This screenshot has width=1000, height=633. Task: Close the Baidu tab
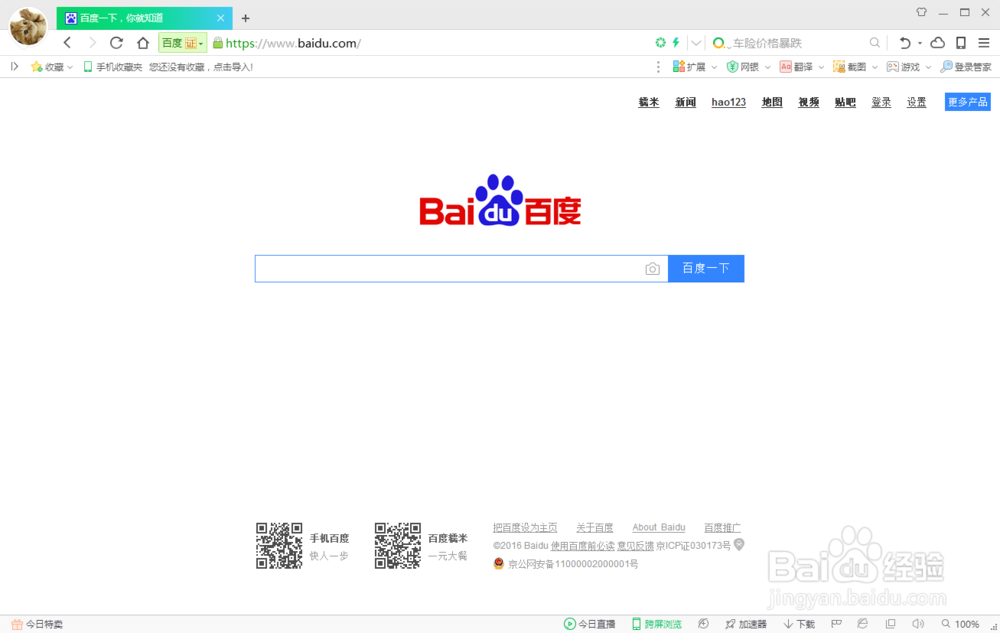pyautogui.click(x=221, y=18)
